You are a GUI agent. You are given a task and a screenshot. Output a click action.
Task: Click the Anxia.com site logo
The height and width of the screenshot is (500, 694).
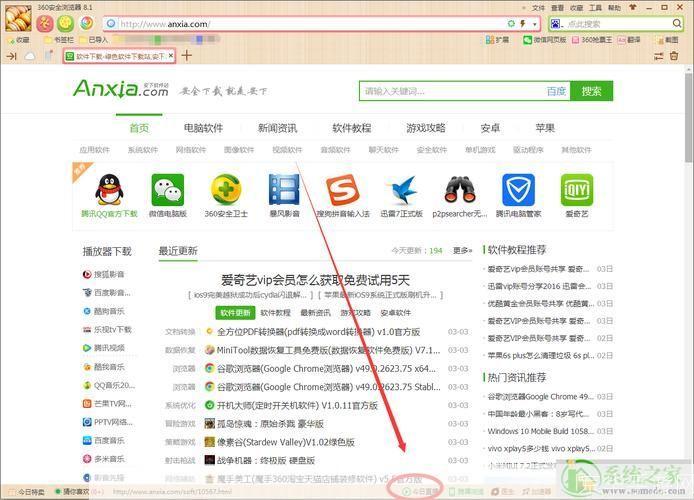point(120,88)
